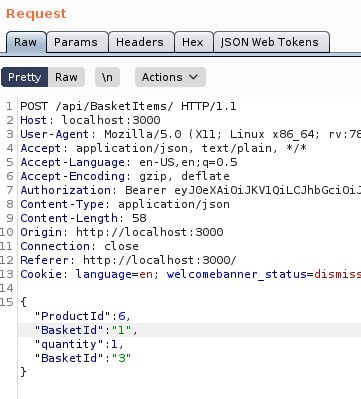This screenshot has height=399, width=361.
Task: Select the Pretty view toggle
Action: (x=25, y=77)
